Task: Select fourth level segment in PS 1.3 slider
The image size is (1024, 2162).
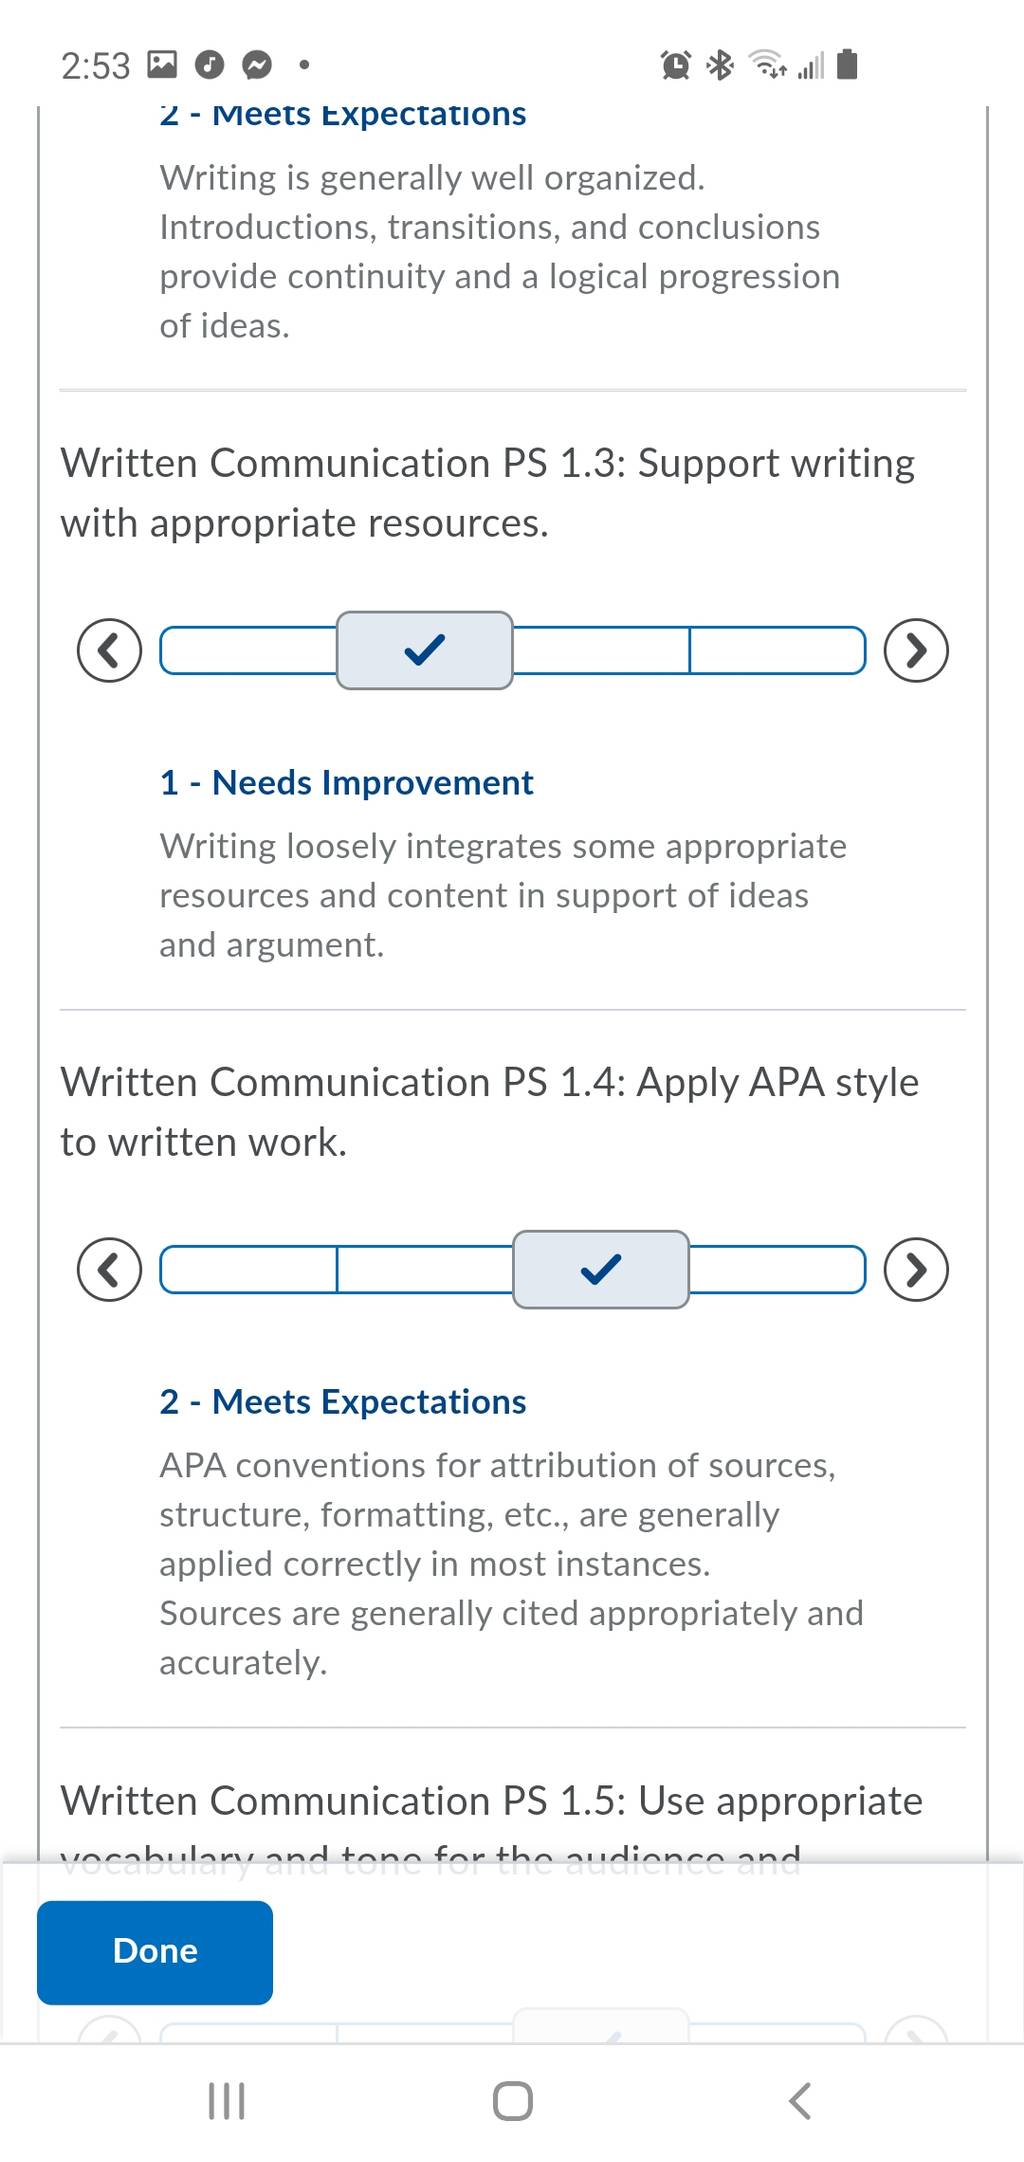Action: (x=778, y=650)
